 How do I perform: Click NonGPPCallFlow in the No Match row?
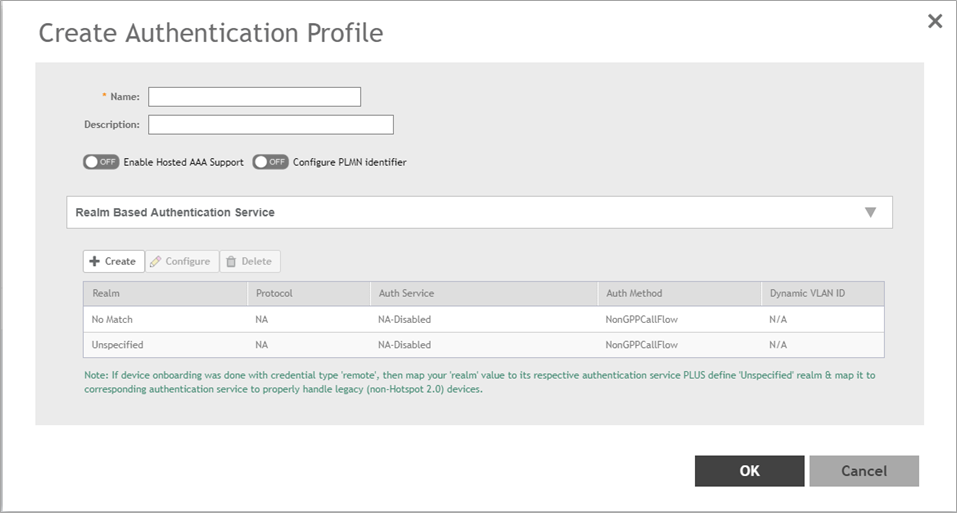click(x=641, y=319)
